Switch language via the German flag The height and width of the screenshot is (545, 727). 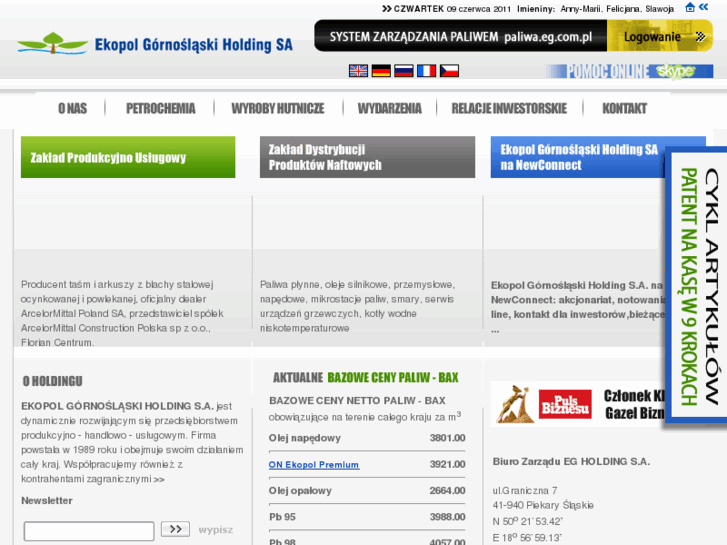[x=381, y=71]
